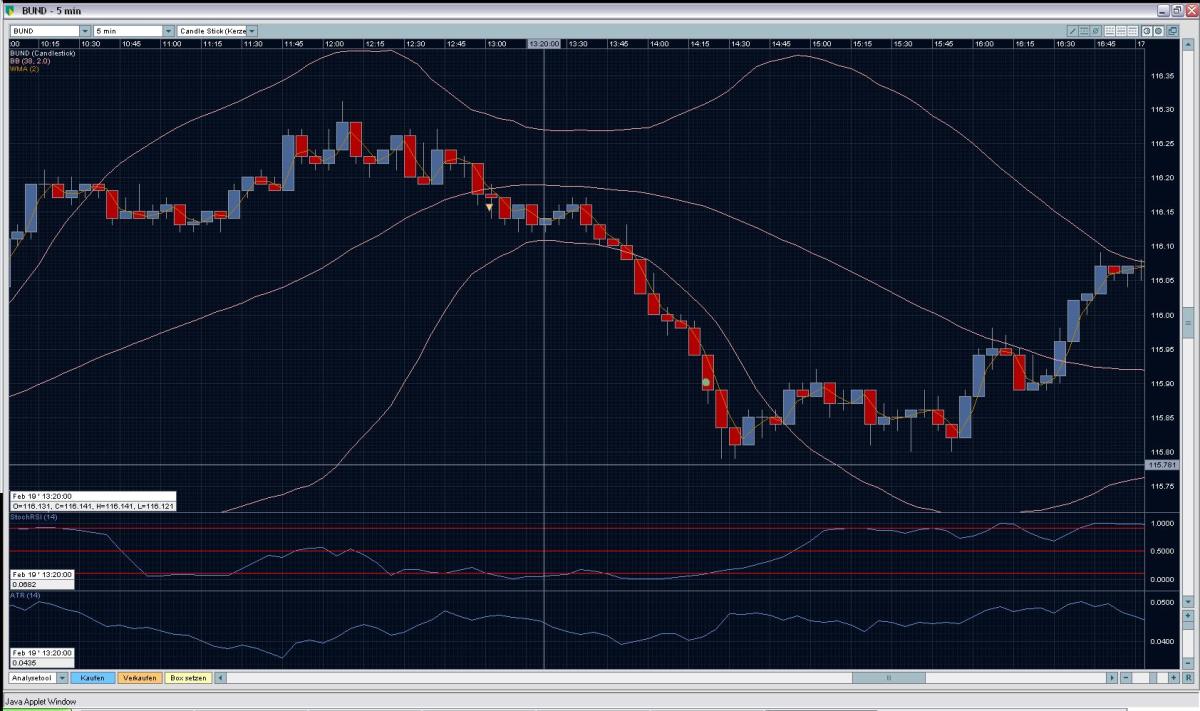Click the Box setzen button
The height and width of the screenshot is (711, 1200).
coord(188,678)
